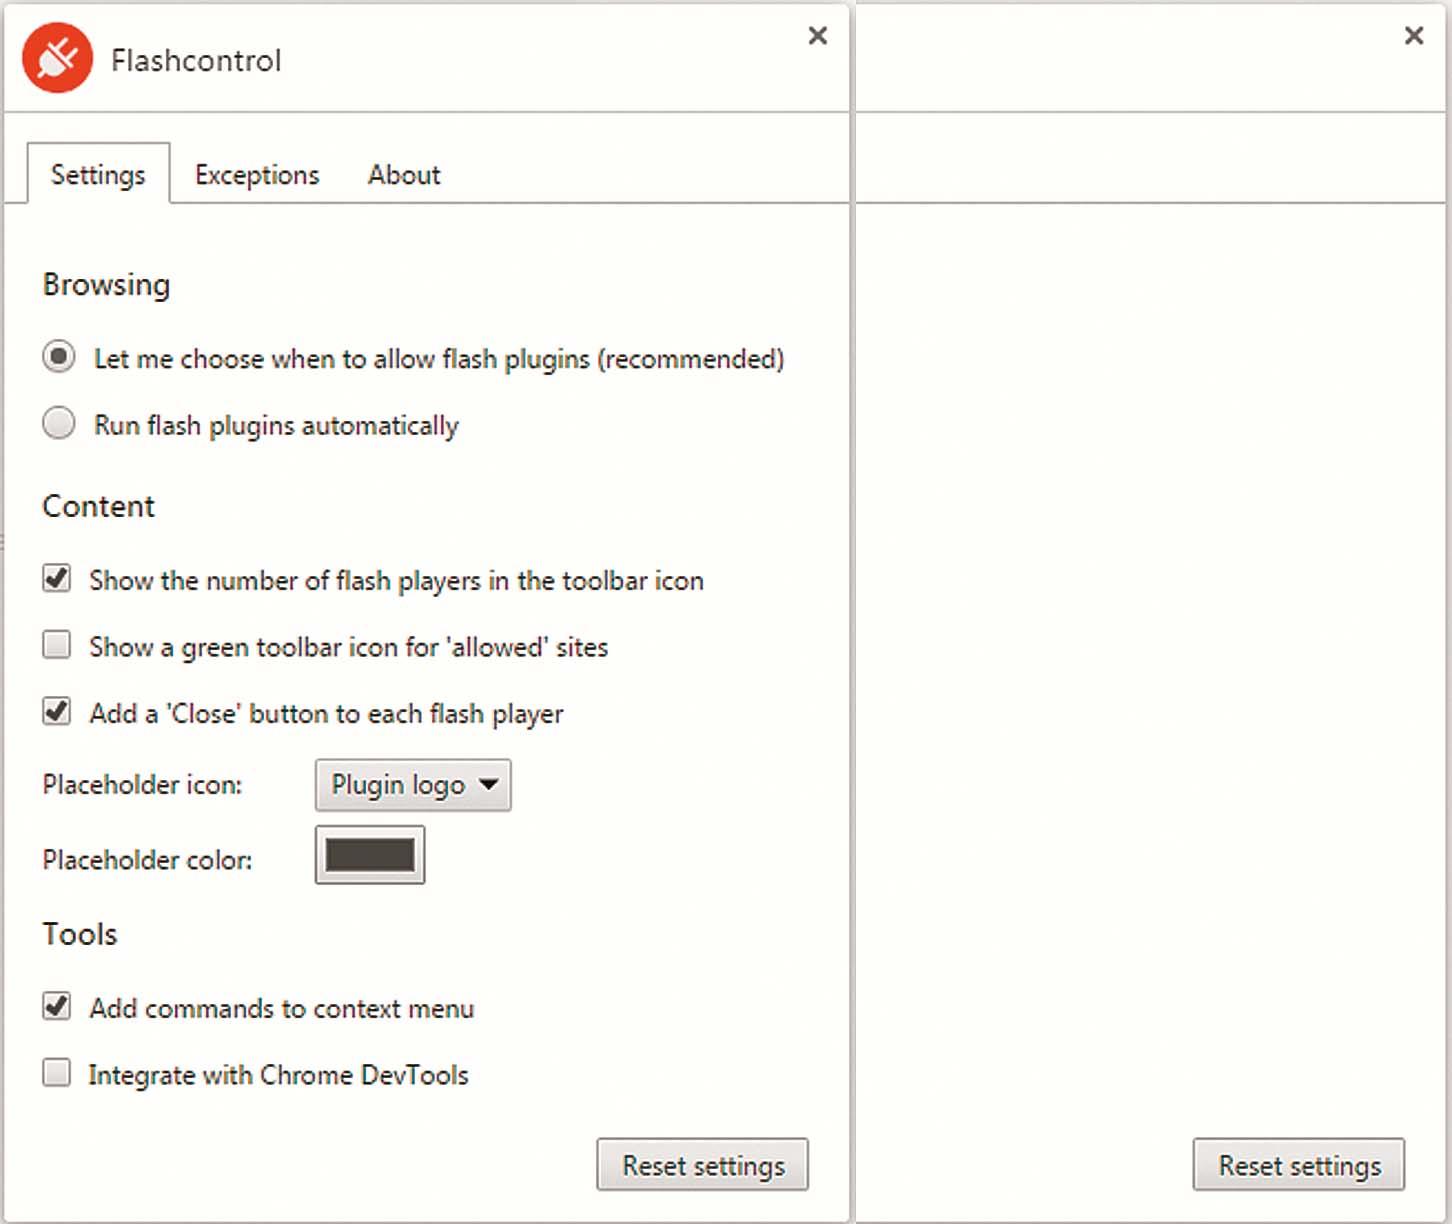
Task: Select 'Let me choose when to allow' option
Action: pos(59,357)
